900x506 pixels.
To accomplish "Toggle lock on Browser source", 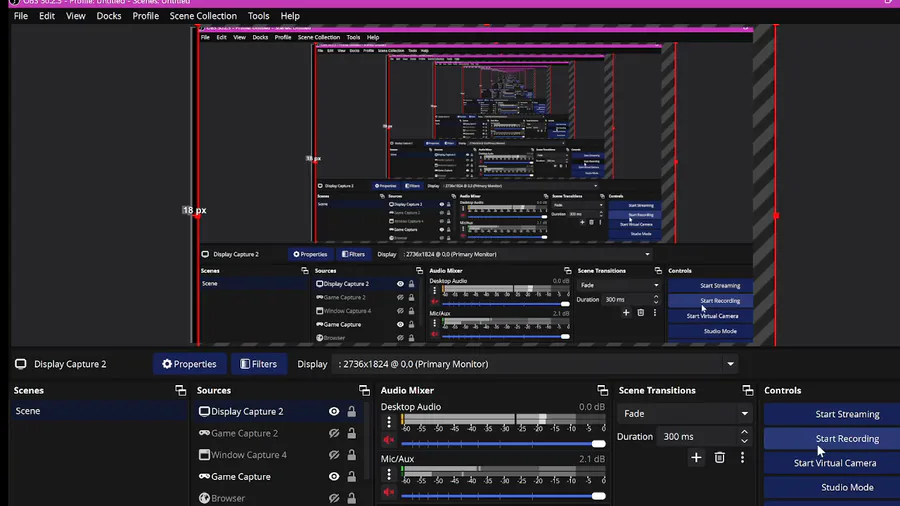I will (351, 498).
